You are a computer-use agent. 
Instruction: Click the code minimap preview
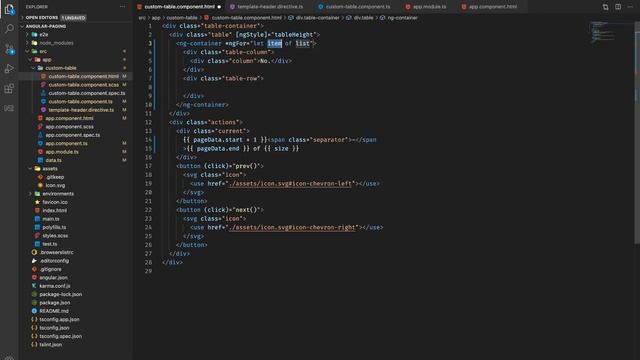pyautogui.click(x=604, y=33)
